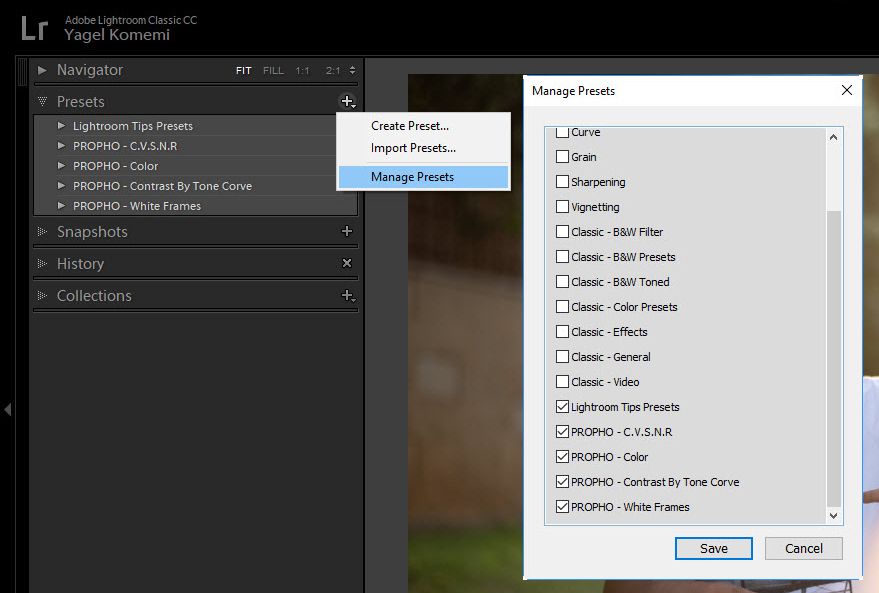Open the Collections plus menu
Screen dimensions: 879x593
click(x=348, y=295)
